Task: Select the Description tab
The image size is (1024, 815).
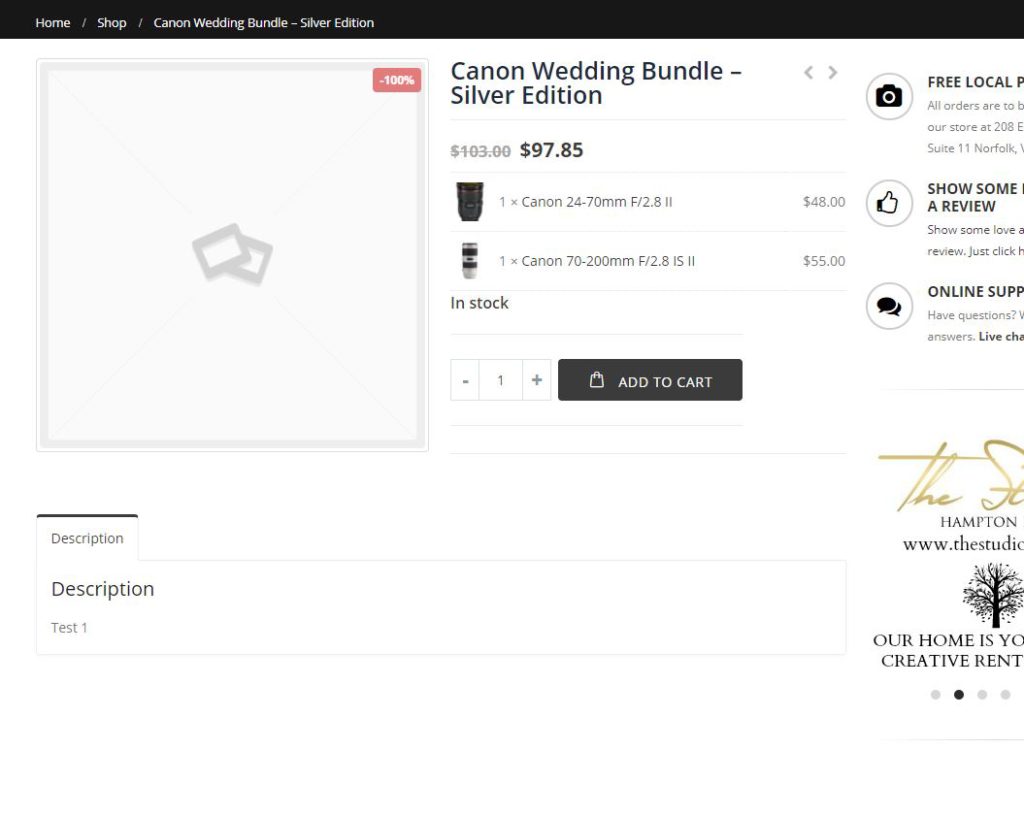Action: (x=87, y=538)
